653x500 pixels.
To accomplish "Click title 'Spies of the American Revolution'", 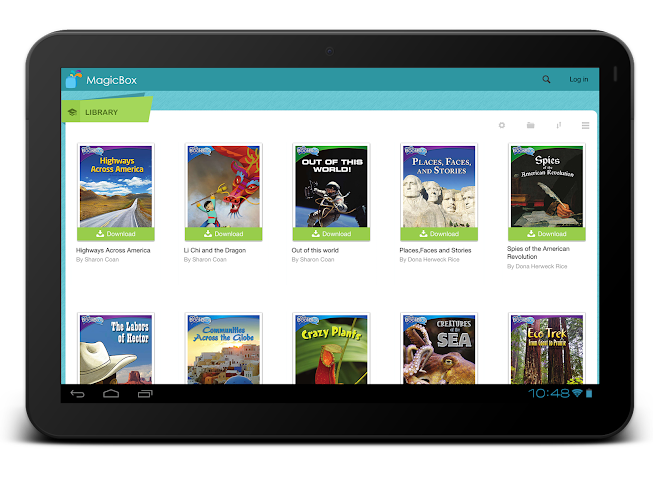I will pyautogui.click(x=538, y=252).
